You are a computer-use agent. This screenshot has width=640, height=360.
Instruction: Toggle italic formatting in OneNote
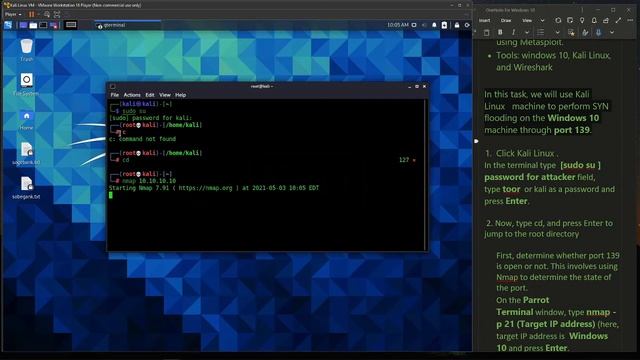[513, 32]
